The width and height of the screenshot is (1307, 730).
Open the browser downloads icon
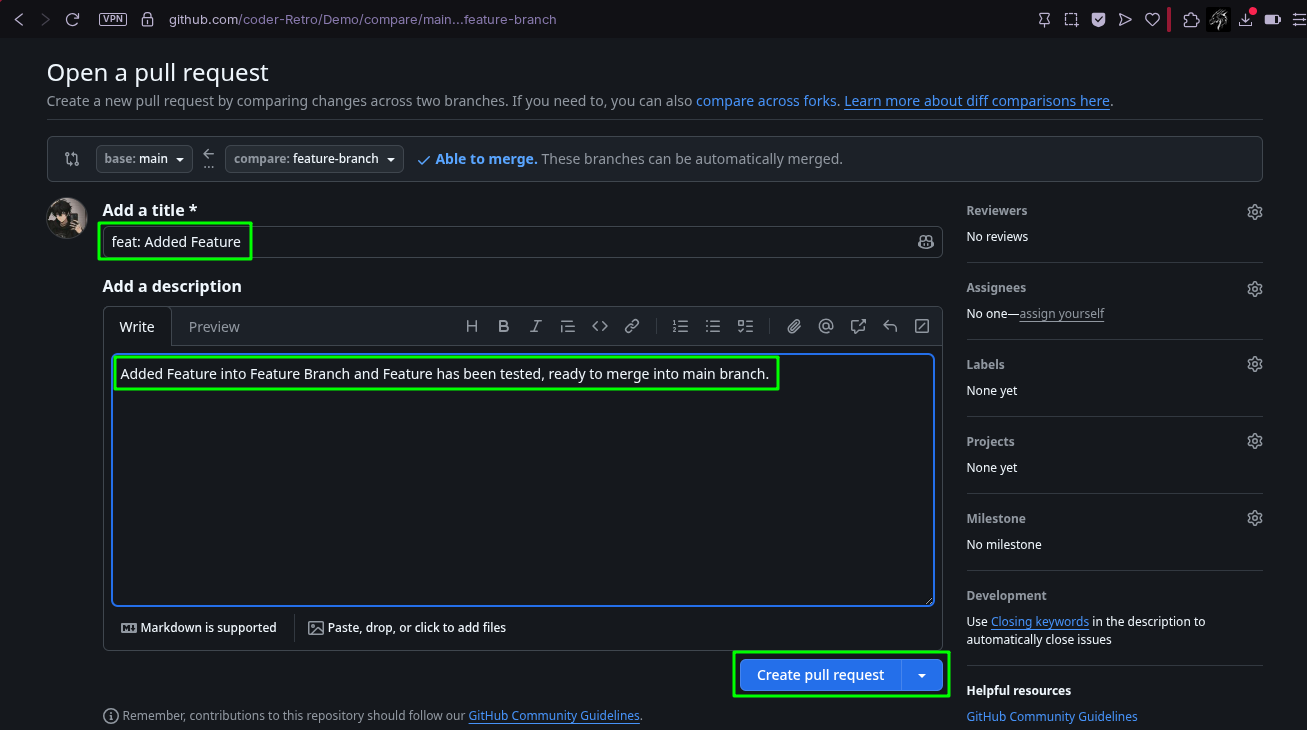[x=1246, y=19]
